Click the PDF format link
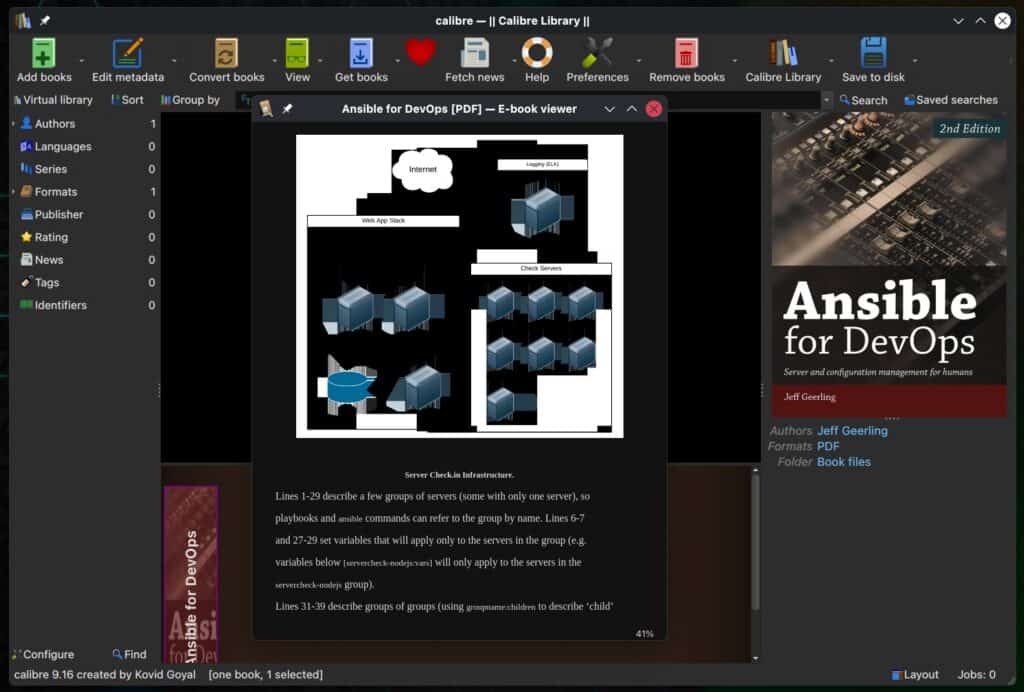Screen dimensions: 1024x692 [828, 447]
